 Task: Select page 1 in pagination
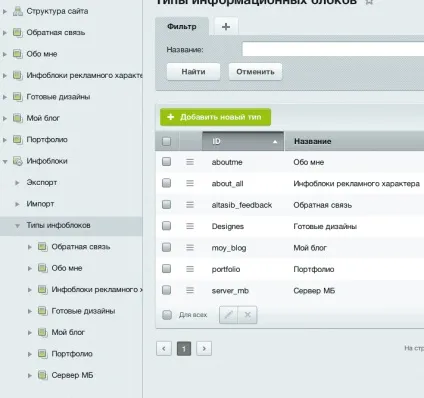[x=184, y=349]
